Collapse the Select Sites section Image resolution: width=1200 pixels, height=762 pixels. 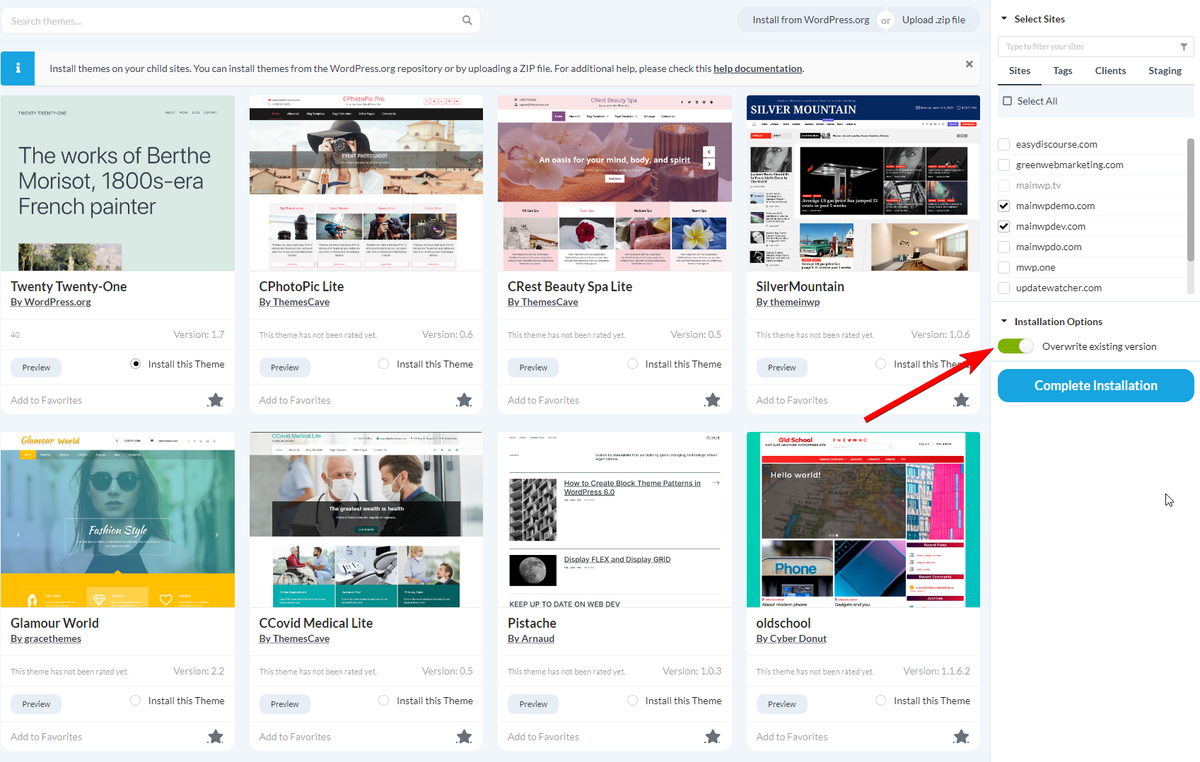click(x=1004, y=19)
